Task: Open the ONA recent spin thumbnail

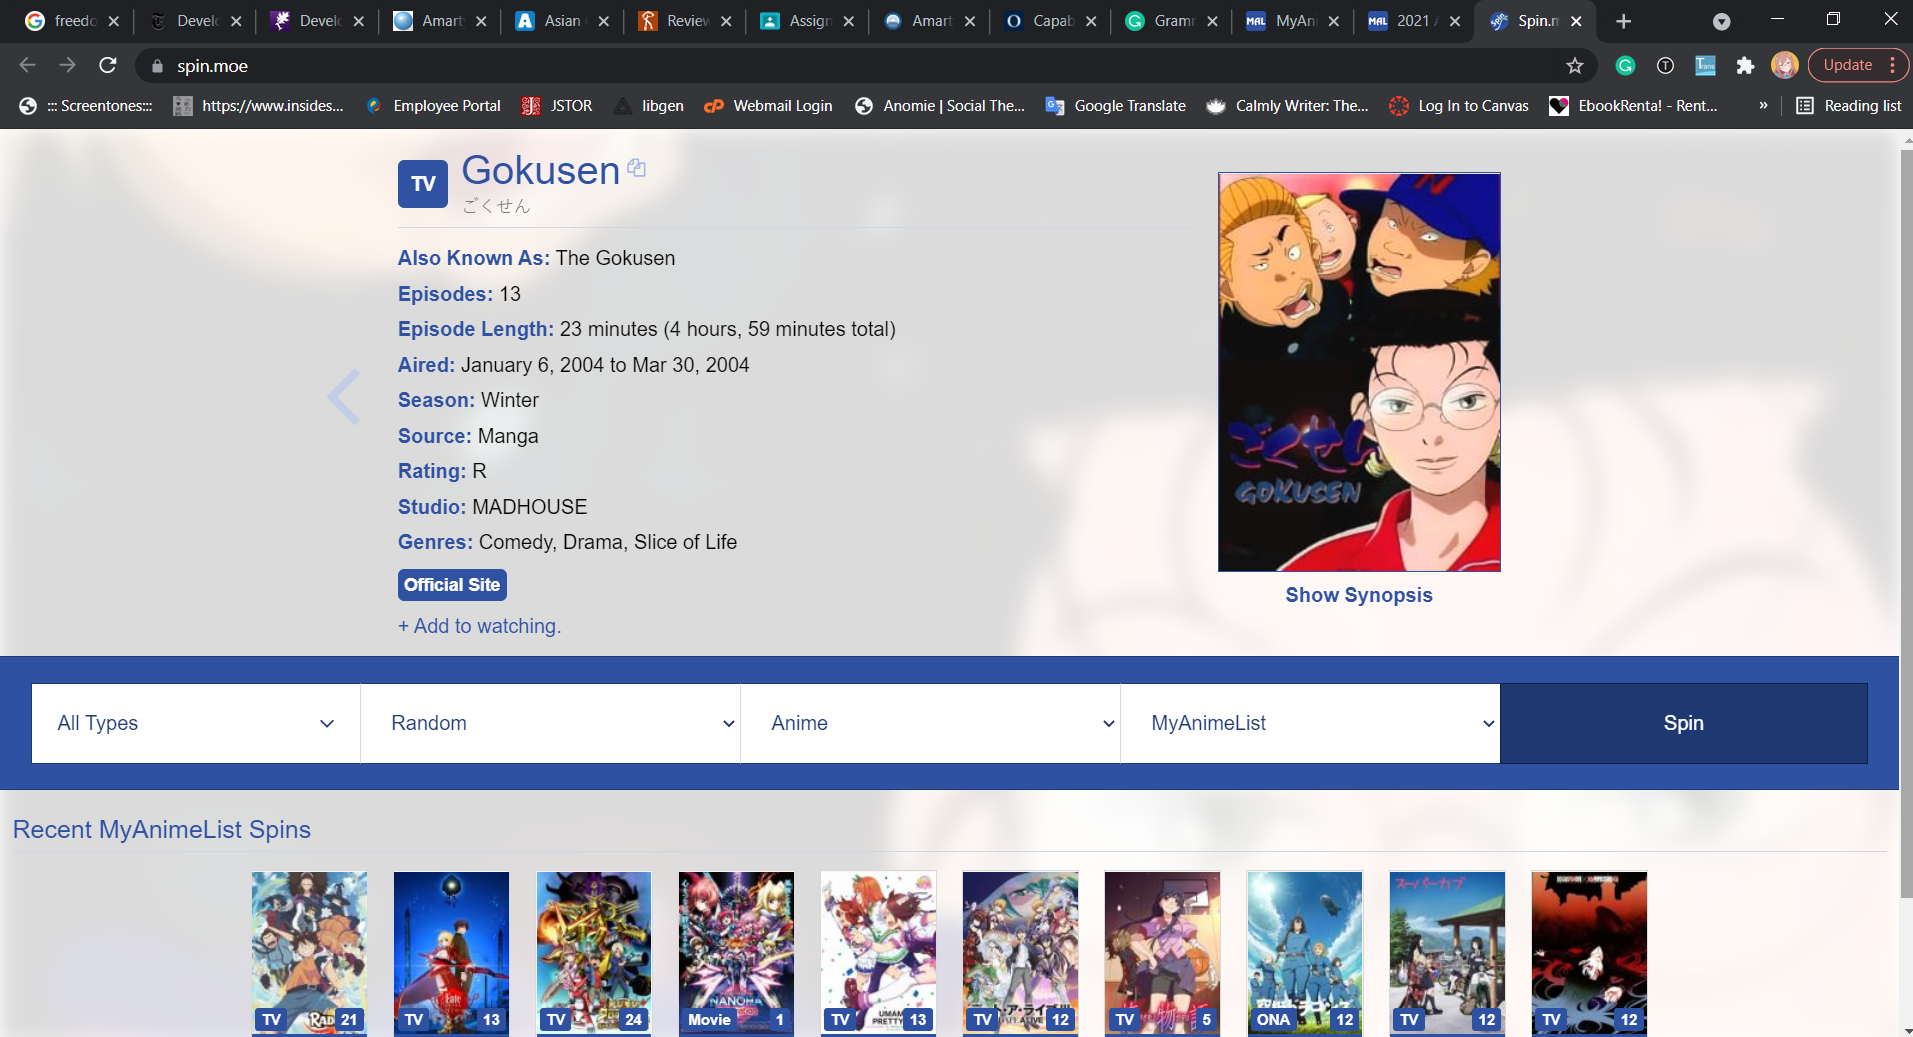Action: [1305, 953]
